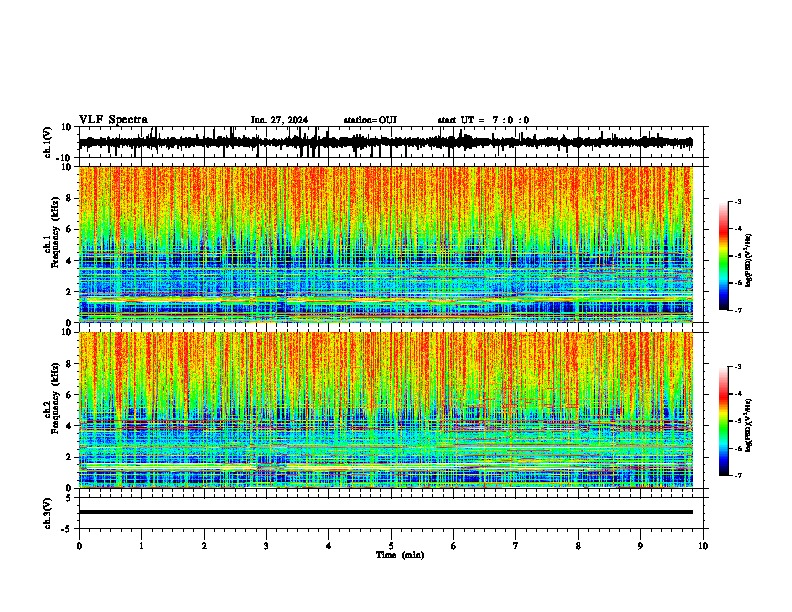Click the ch.2 spectrogram color scale bar
The width and height of the screenshot is (792, 612).
point(724,421)
